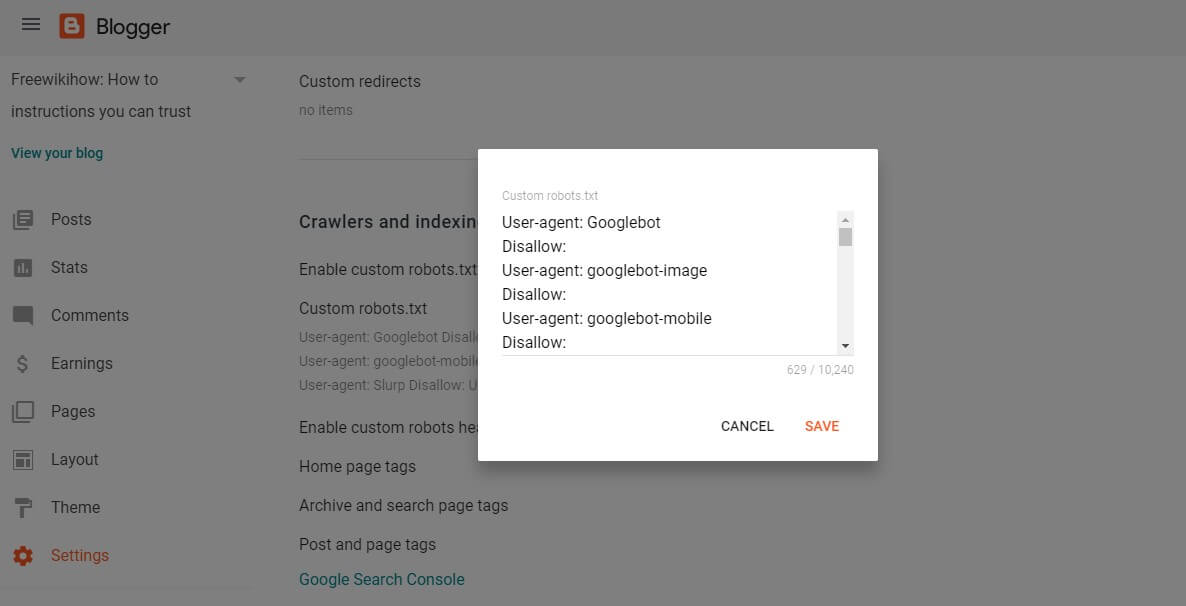The width and height of the screenshot is (1186, 606).
Task: Cancel the robots.txt dialog
Action: pos(747,426)
